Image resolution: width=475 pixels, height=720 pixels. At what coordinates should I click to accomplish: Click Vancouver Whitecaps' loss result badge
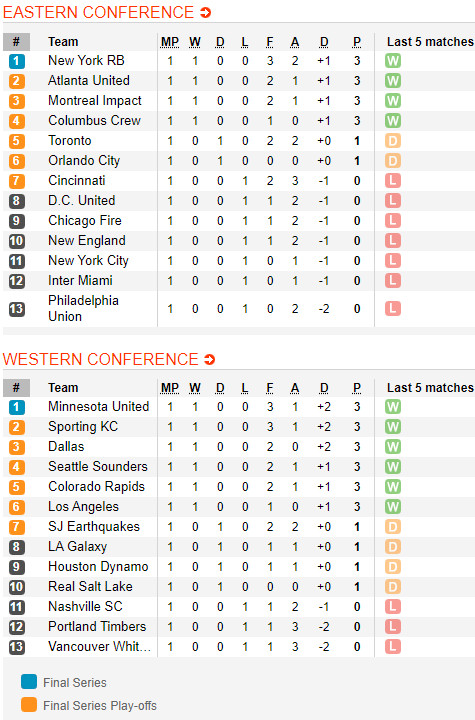(x=393, y=647)
